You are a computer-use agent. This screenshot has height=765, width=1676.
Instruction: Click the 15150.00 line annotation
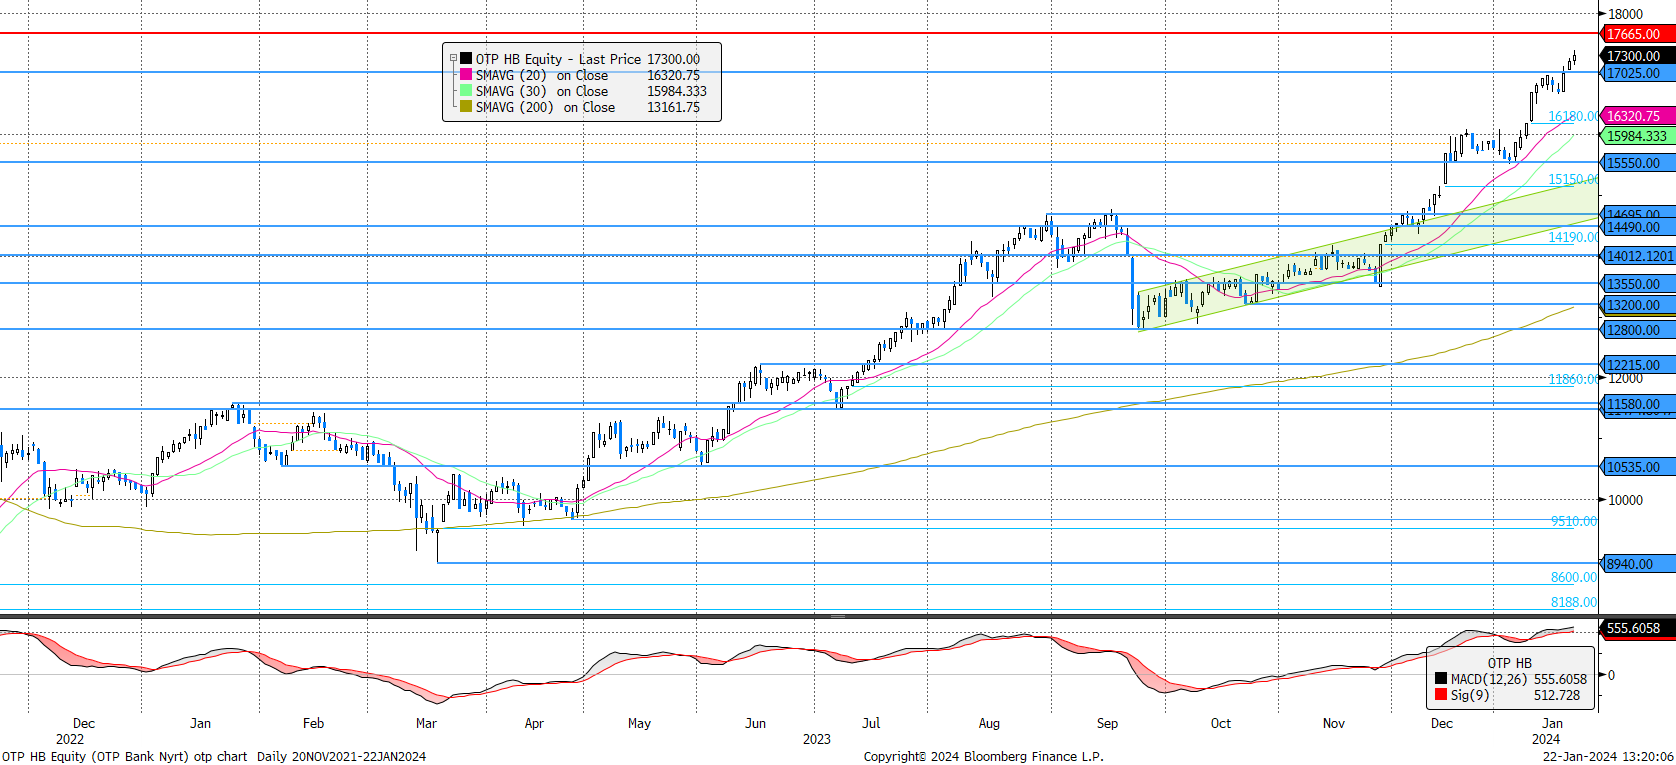[x=1573, y=179]
